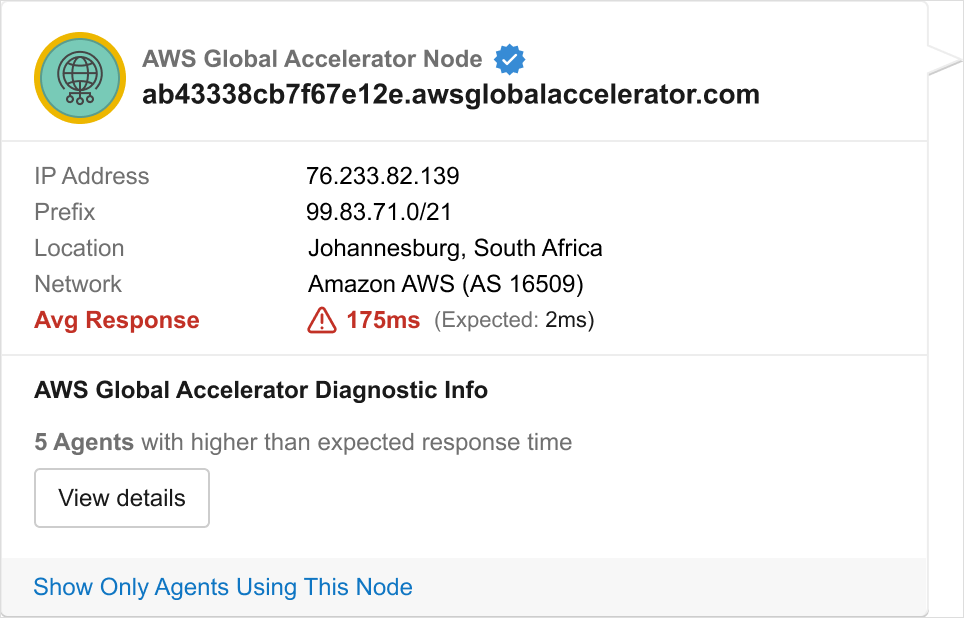
Task: Click the Johannesburg, South Africa location value
Action: [455, 248]
